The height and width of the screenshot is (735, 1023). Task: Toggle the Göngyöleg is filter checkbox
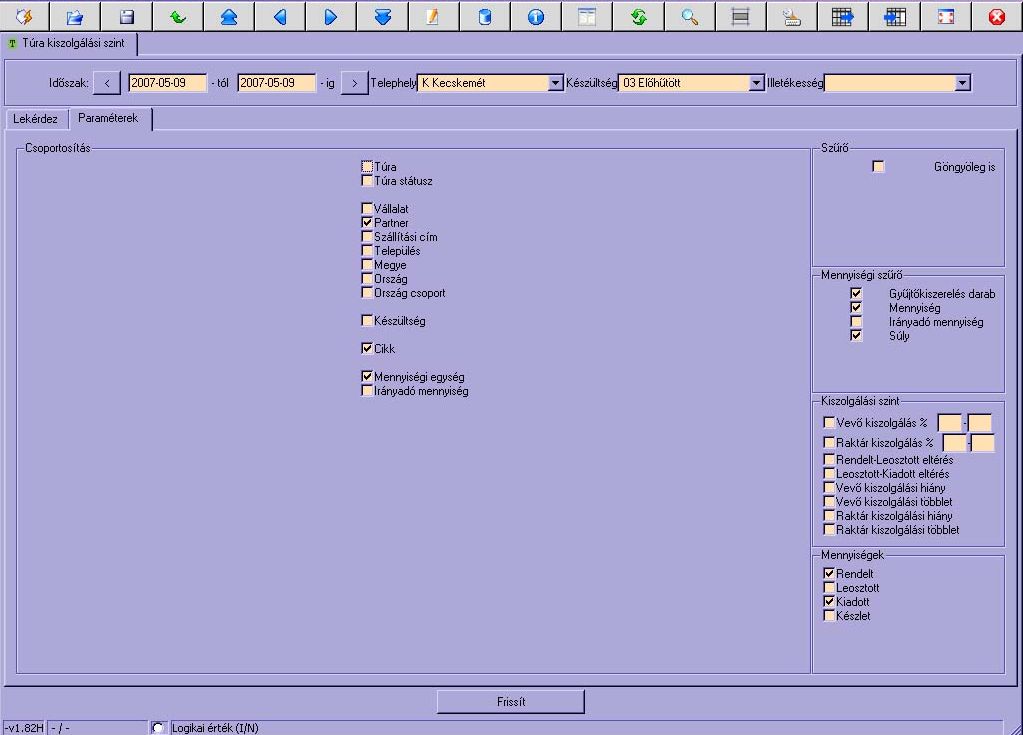click(878, 167)
